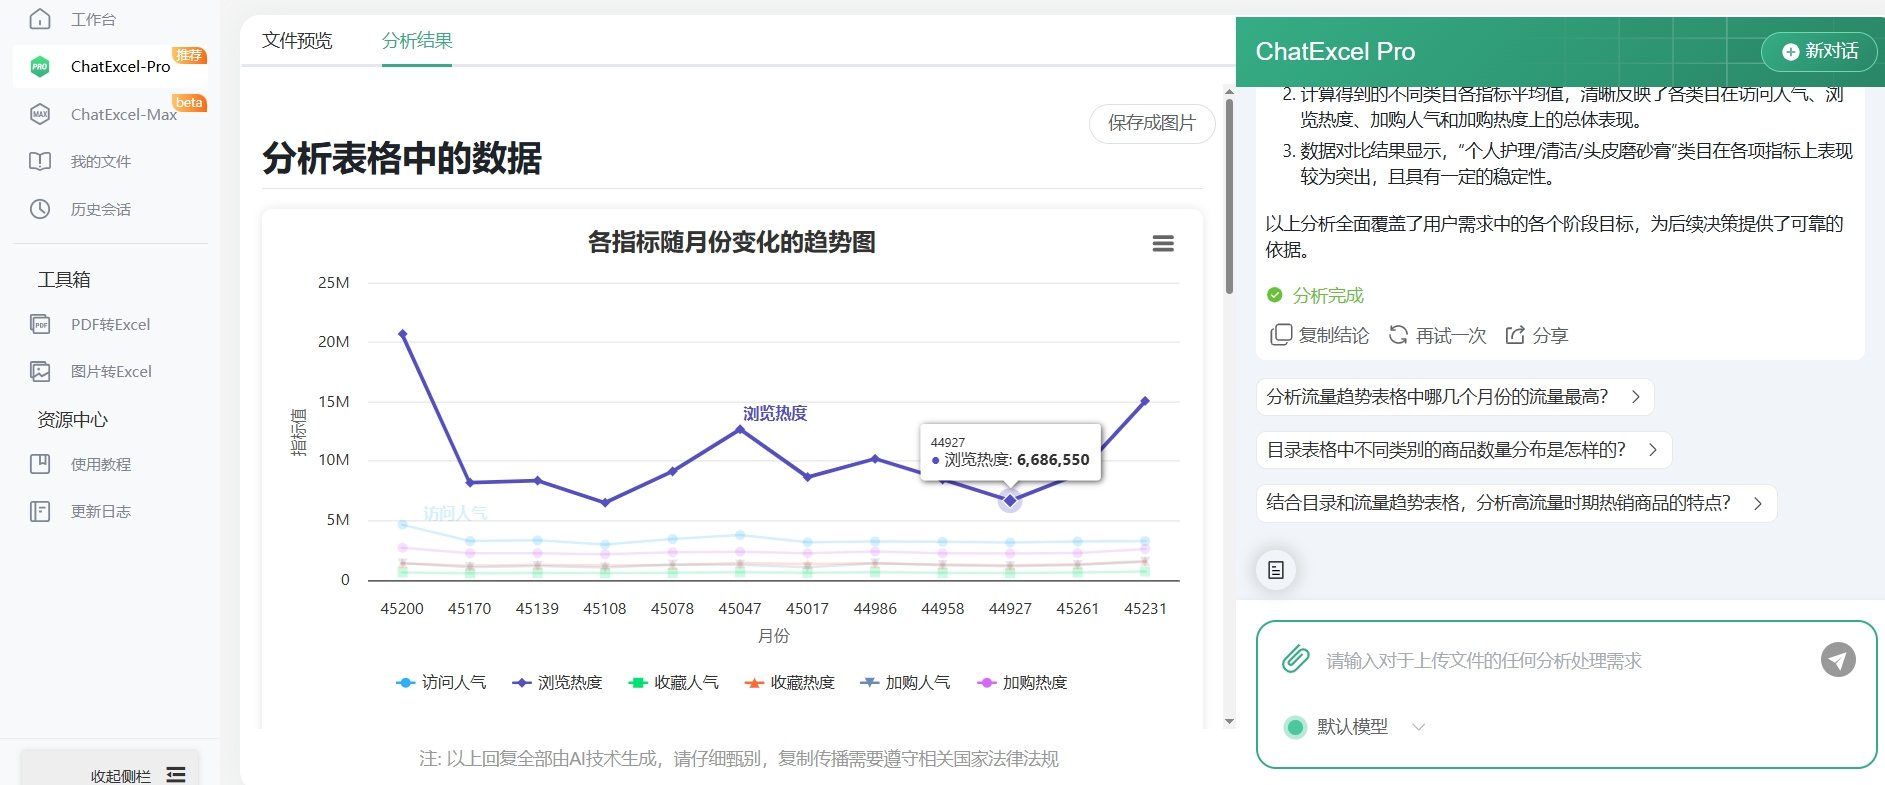Click 分享 share icon
1885x785 pixels.
[1515, 335]
